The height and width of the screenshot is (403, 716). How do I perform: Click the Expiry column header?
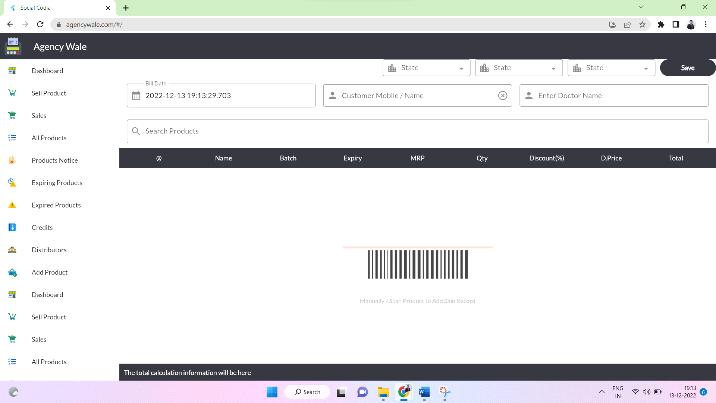[353, 158]
